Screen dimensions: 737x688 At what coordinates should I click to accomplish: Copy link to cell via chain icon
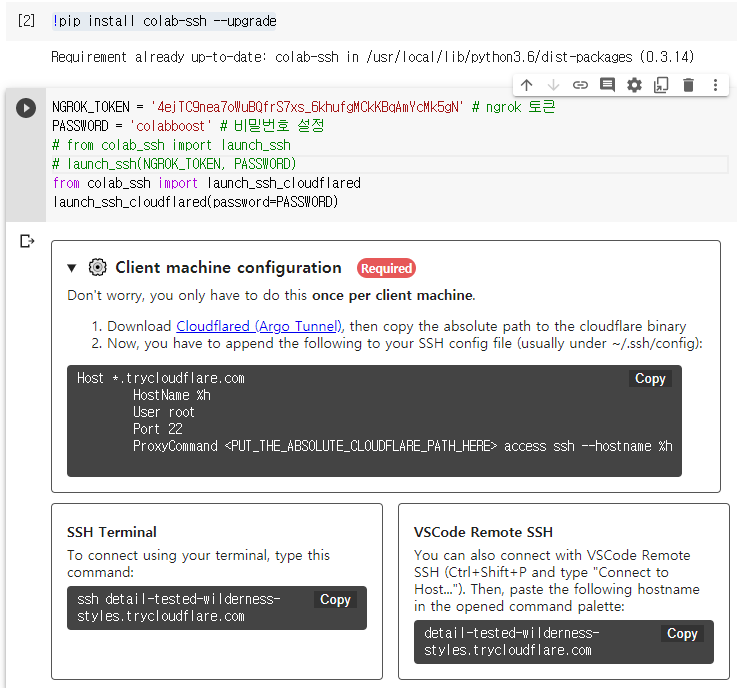(x=580, y=86)
